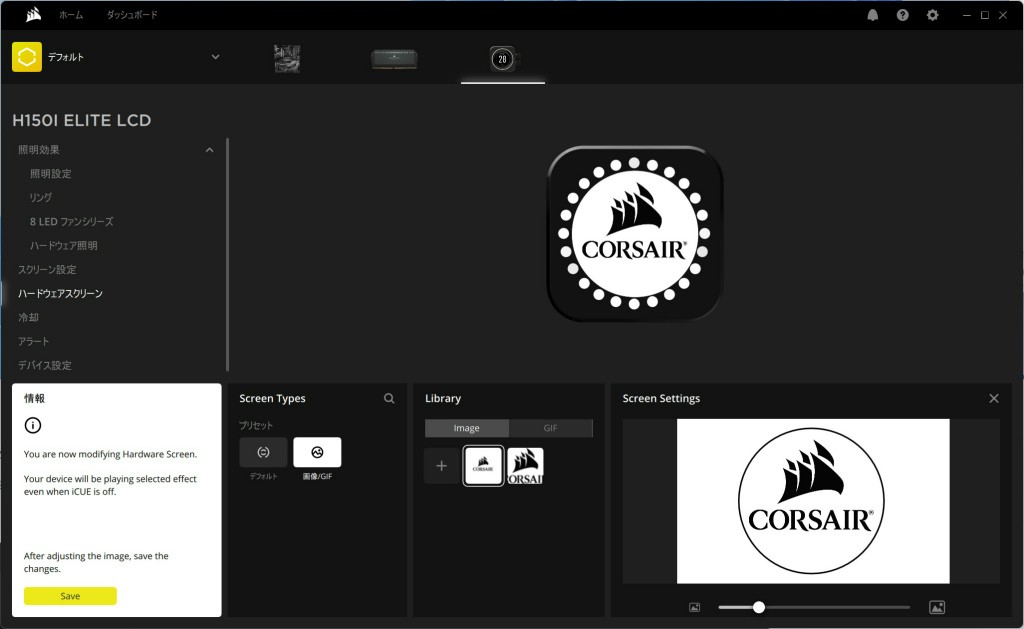Choose the 画像/GIF preset screen type
This screenshot has width=1024, height=629.
click(x=317, y=453)
